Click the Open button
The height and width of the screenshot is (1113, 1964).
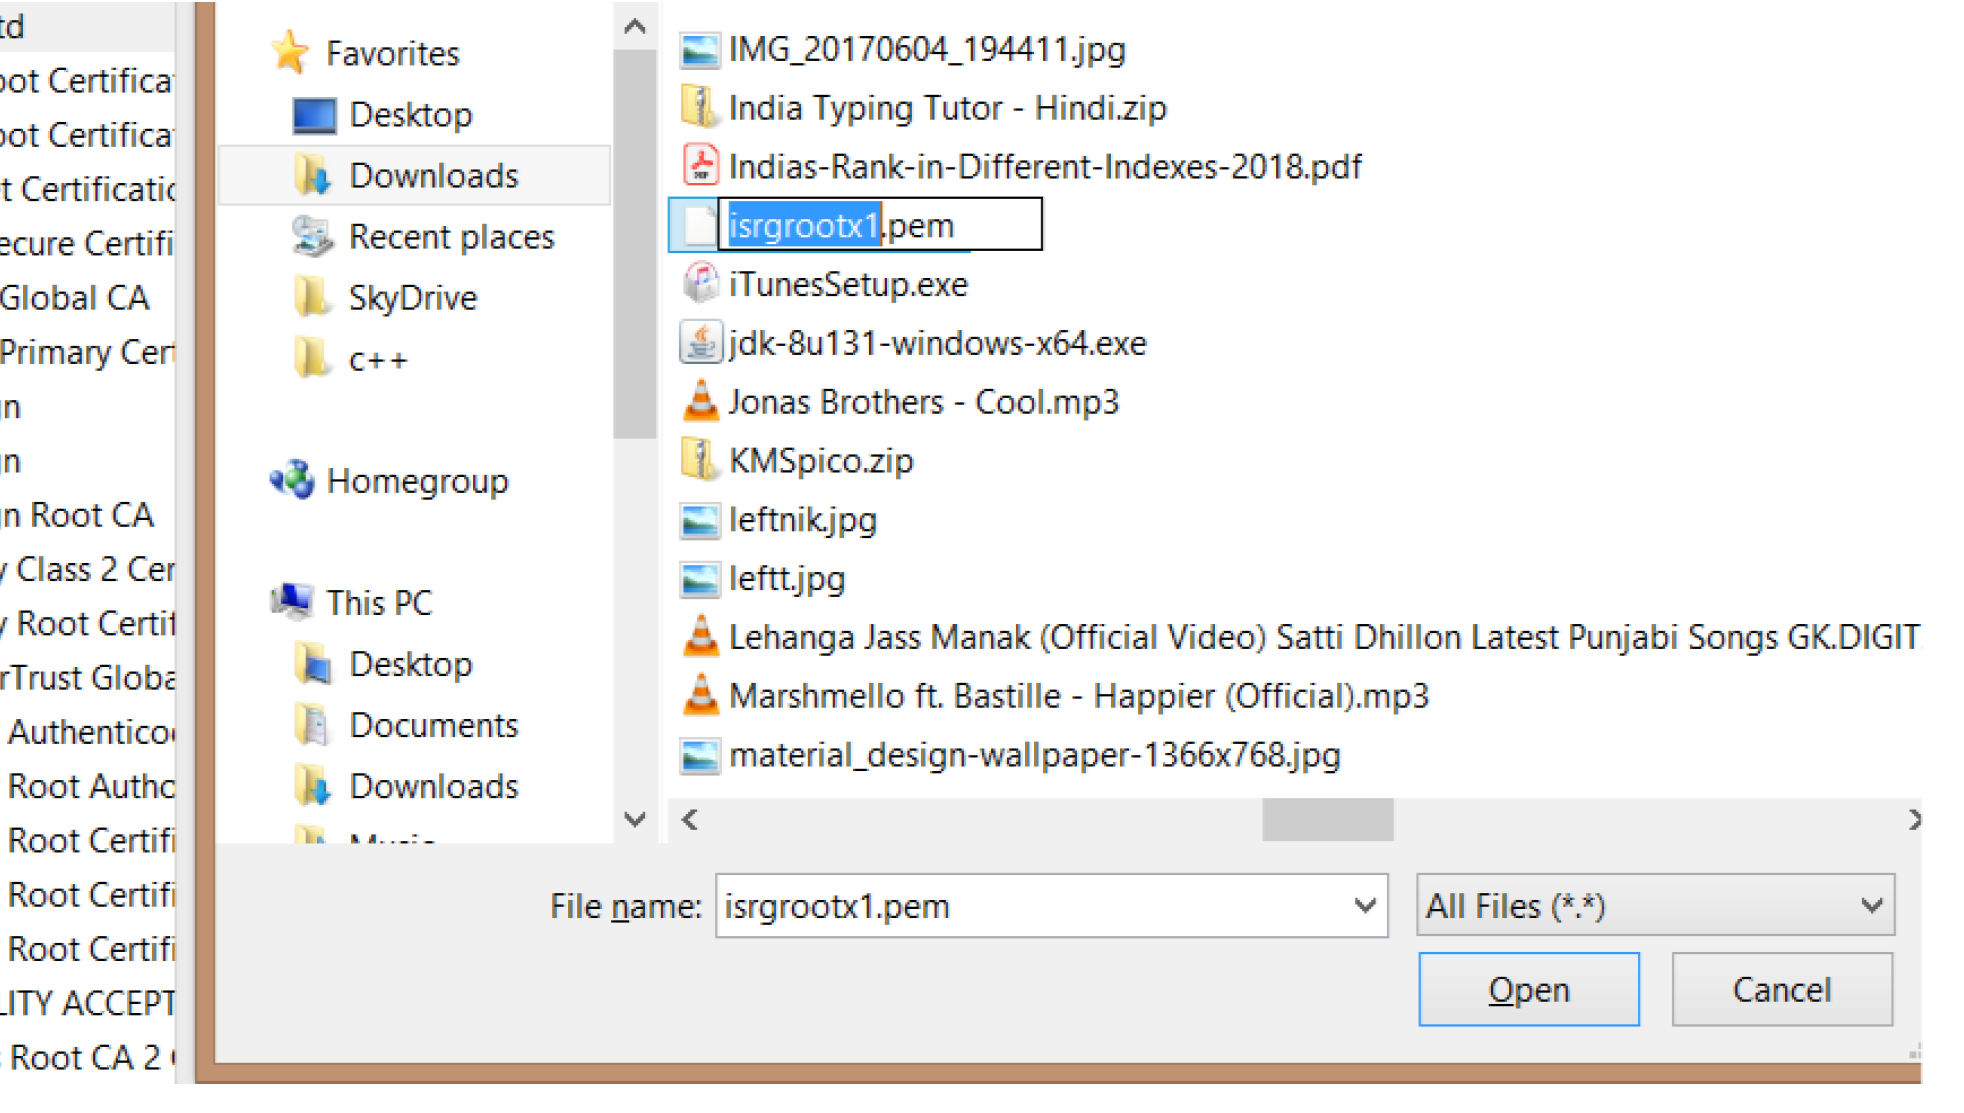(x=1528, y=989)
